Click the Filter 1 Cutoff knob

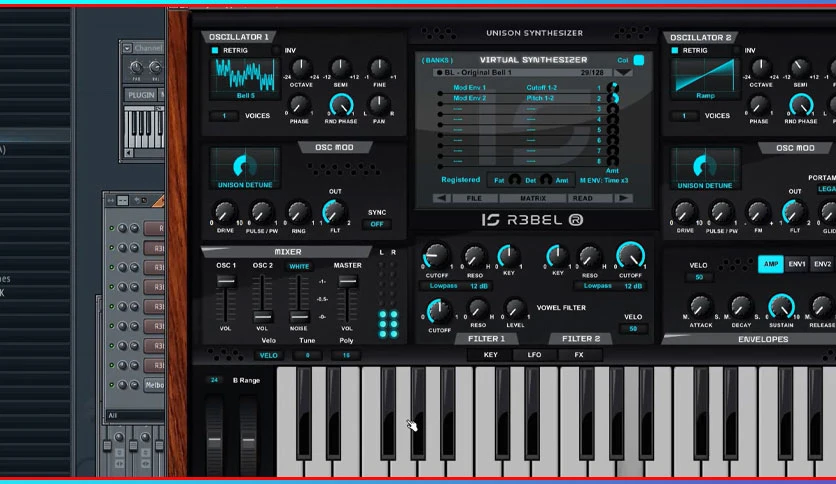click(437, 256)
